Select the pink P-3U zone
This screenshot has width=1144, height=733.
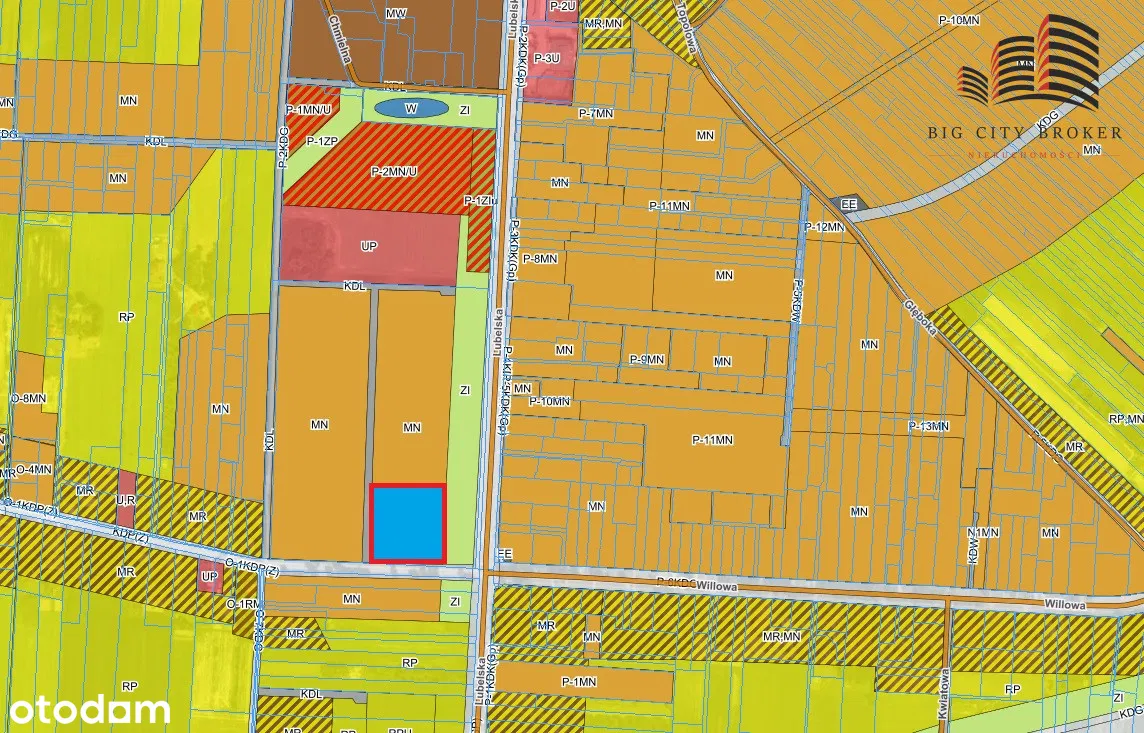point(548,62)
